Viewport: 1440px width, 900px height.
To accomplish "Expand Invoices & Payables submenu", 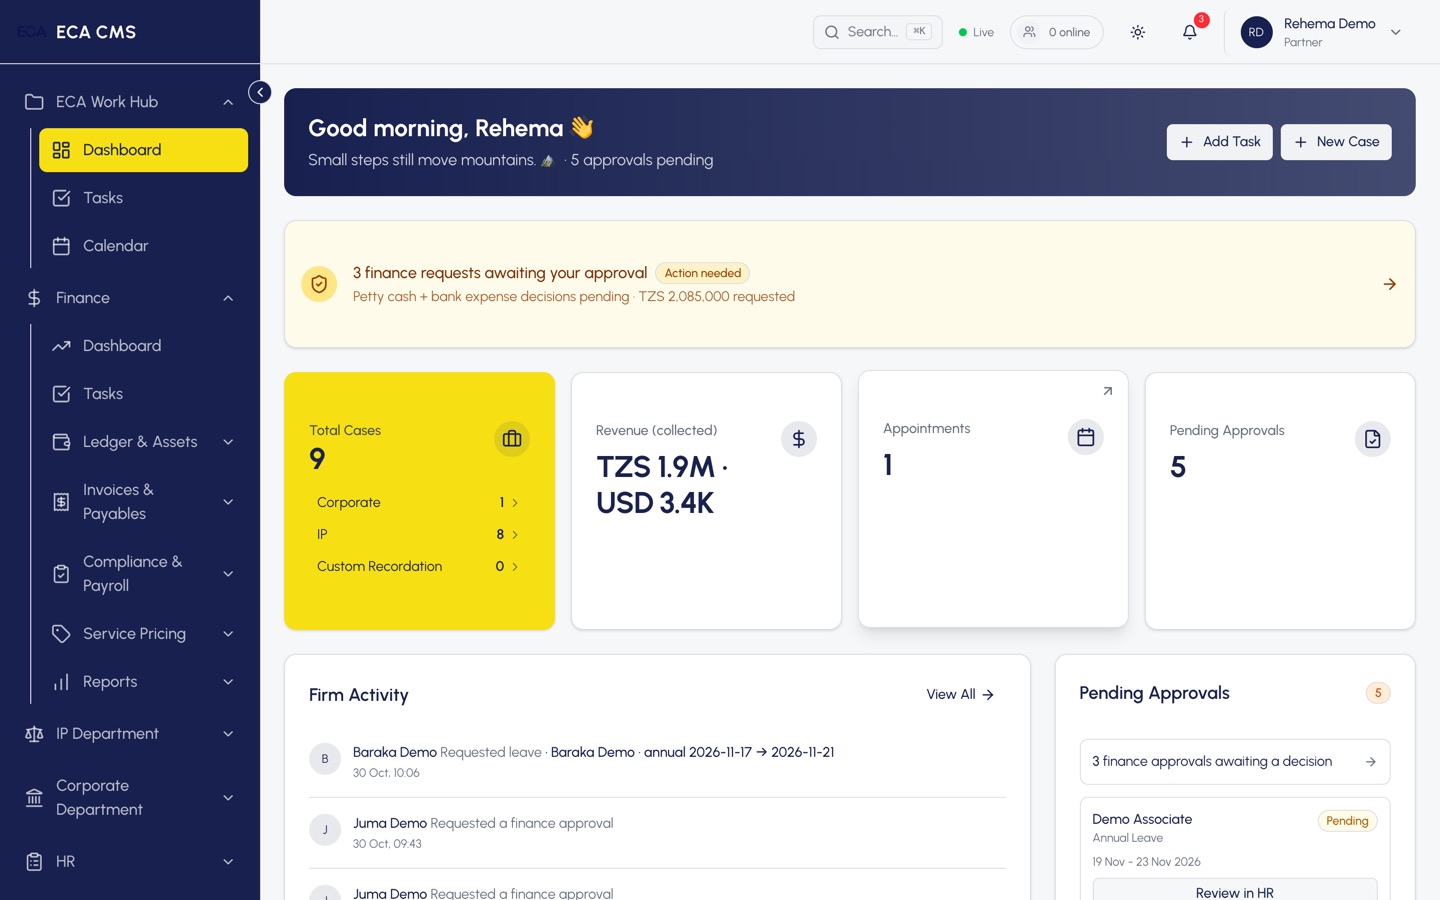I will (228, 502).
